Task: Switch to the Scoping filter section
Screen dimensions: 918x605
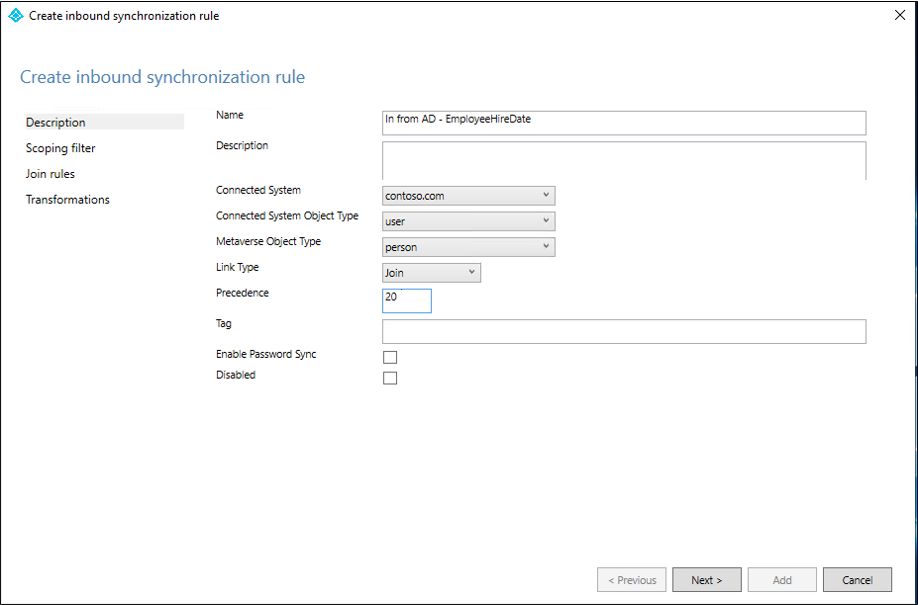Action: point(61,148)
